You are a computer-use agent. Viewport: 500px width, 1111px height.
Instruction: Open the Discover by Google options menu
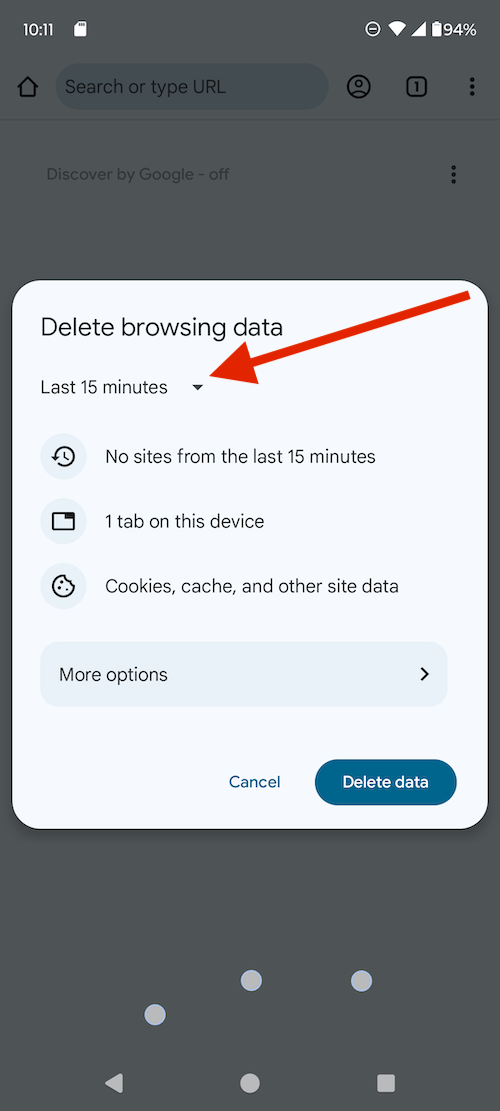[x=453, y=174]
